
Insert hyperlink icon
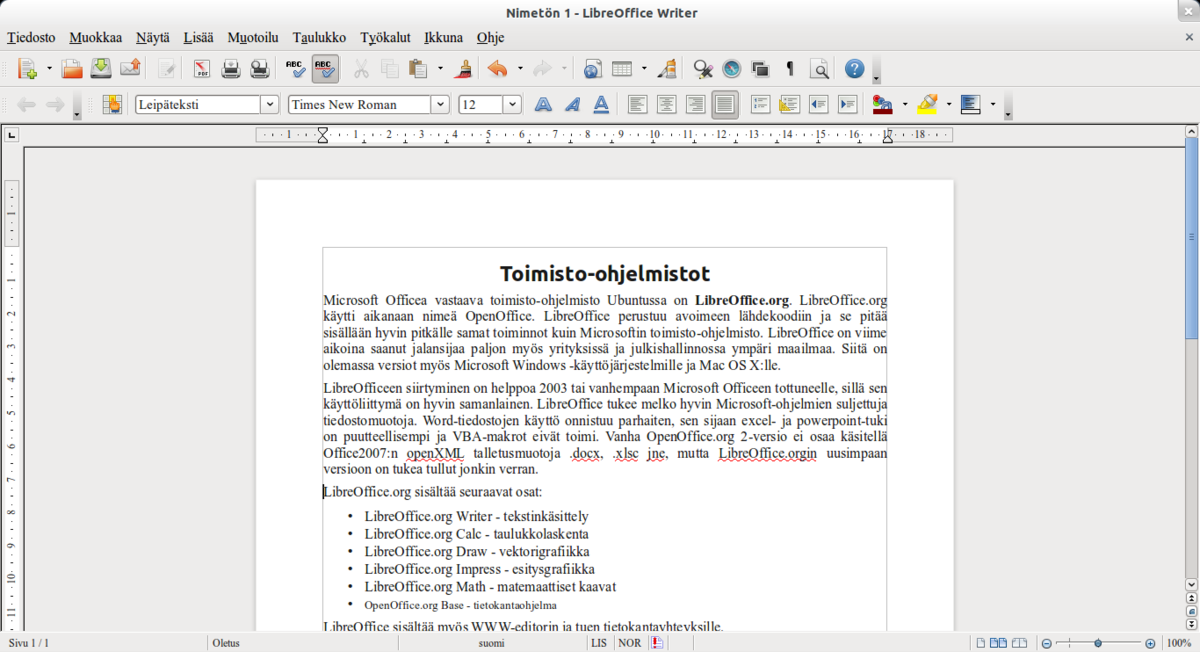(x=592, y=69)
